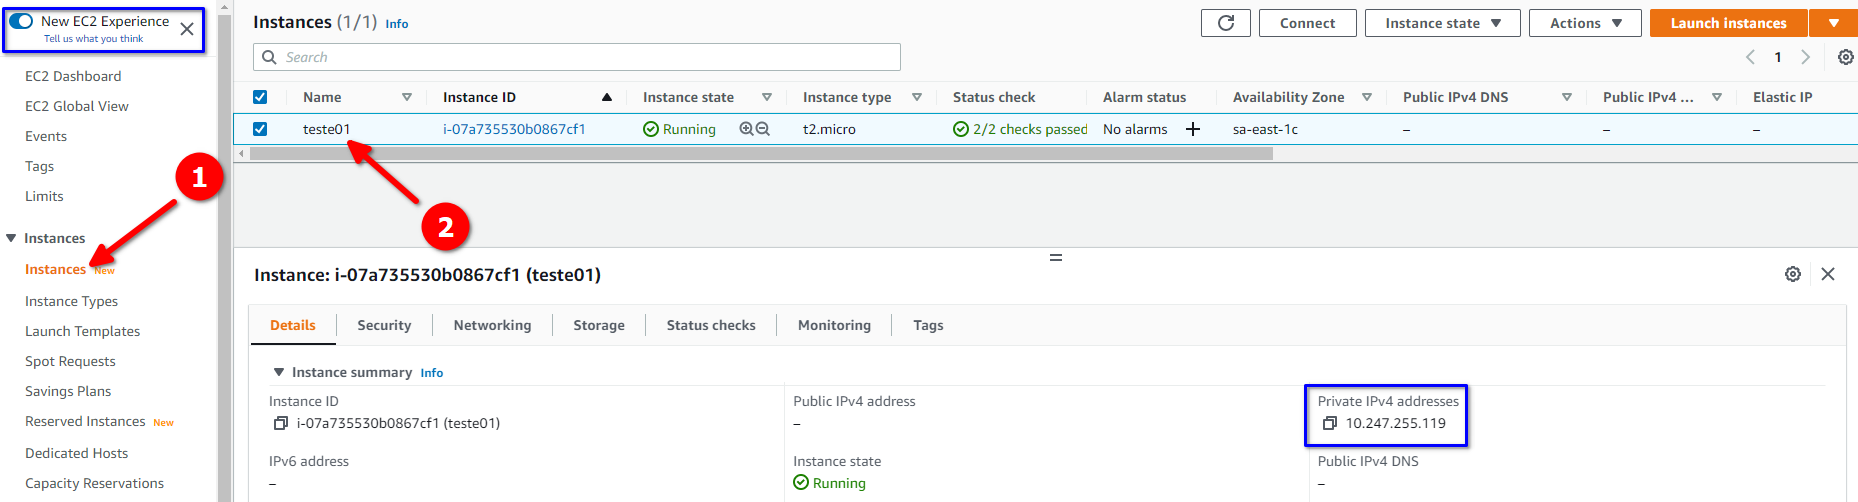The height and width of the screenshot is (502, 1858).
Task: Open Capacity Reservations in sidebar
Action: click(94, 483)
